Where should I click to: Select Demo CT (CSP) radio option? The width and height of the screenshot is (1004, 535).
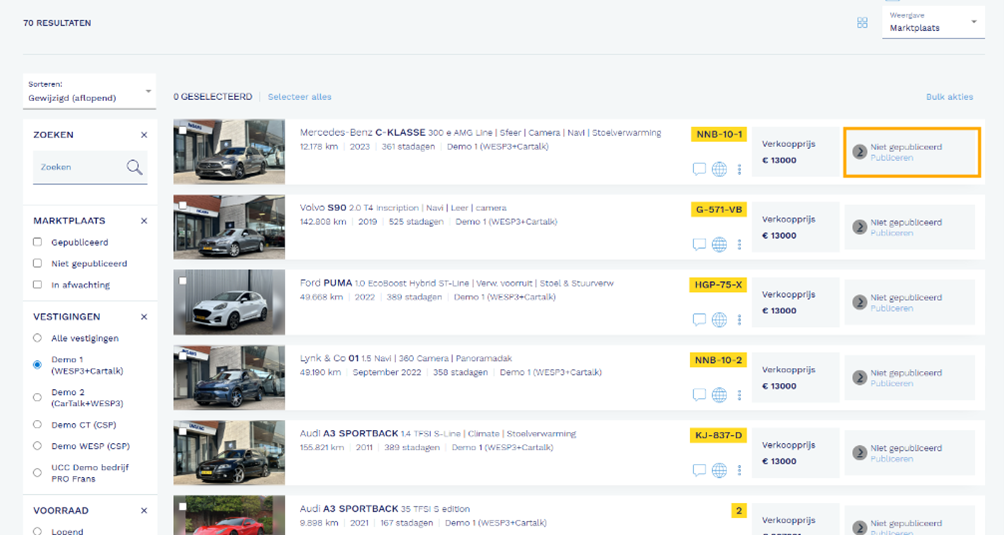tap(37, 424)
